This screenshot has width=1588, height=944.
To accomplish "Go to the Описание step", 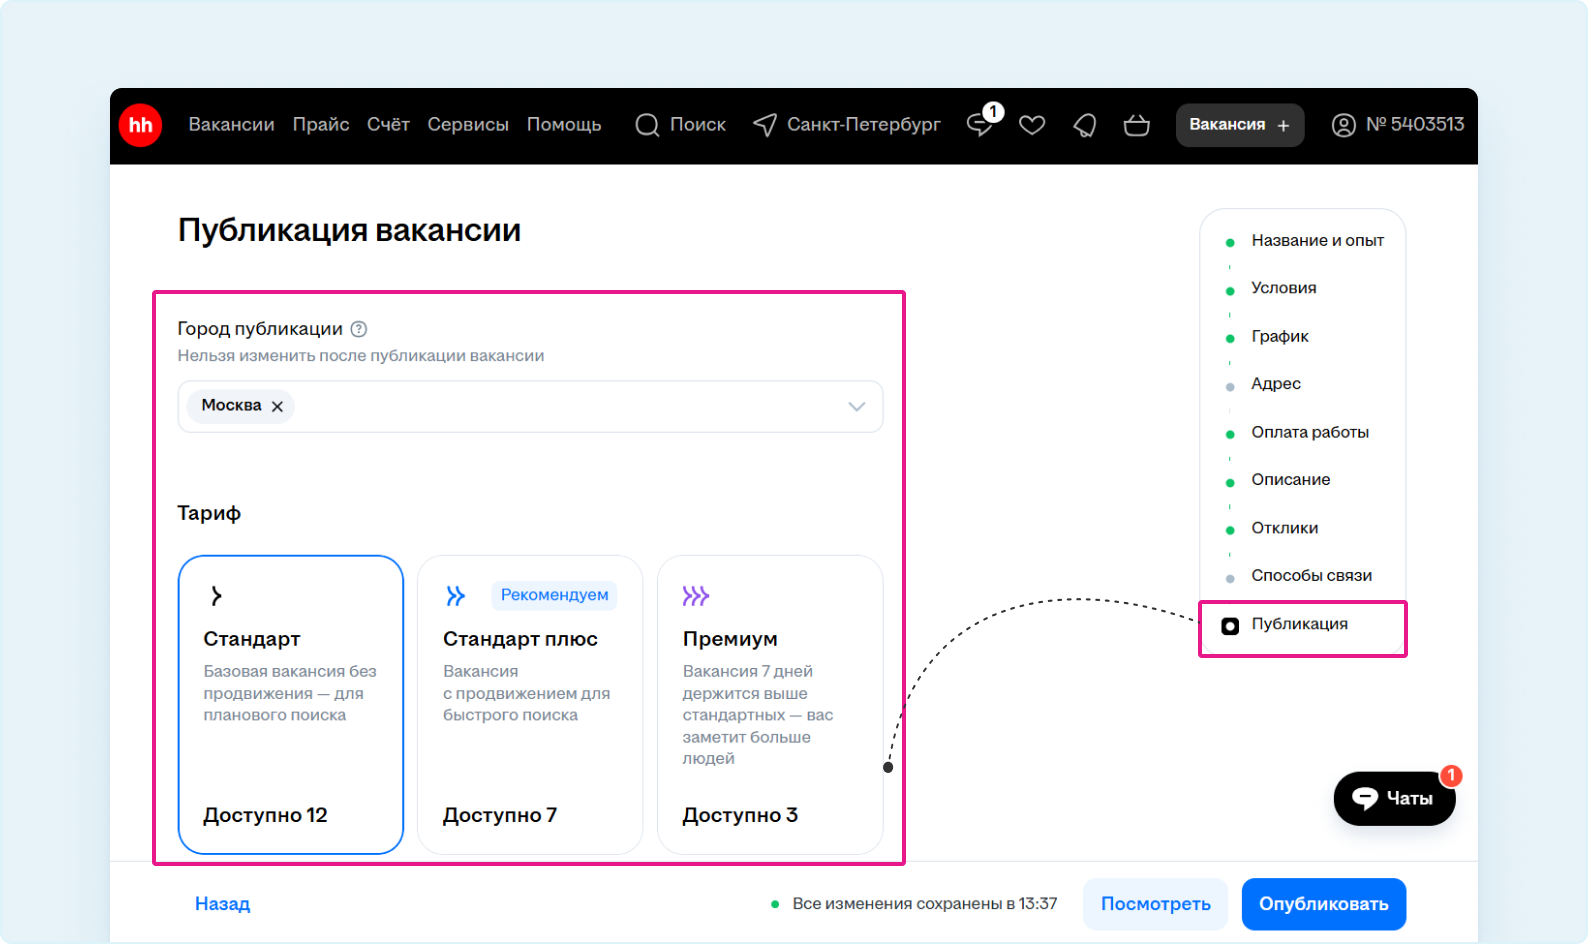I will click(1290, 480).
